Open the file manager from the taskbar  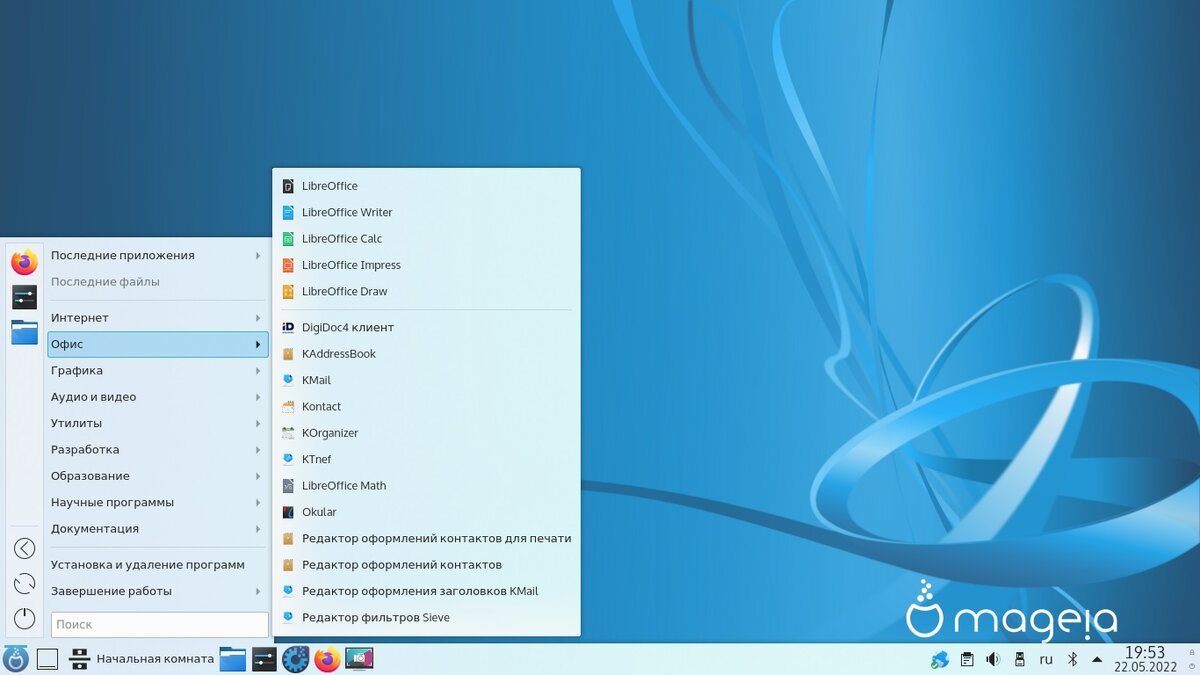pyautogui.click(x=233, y=659)
